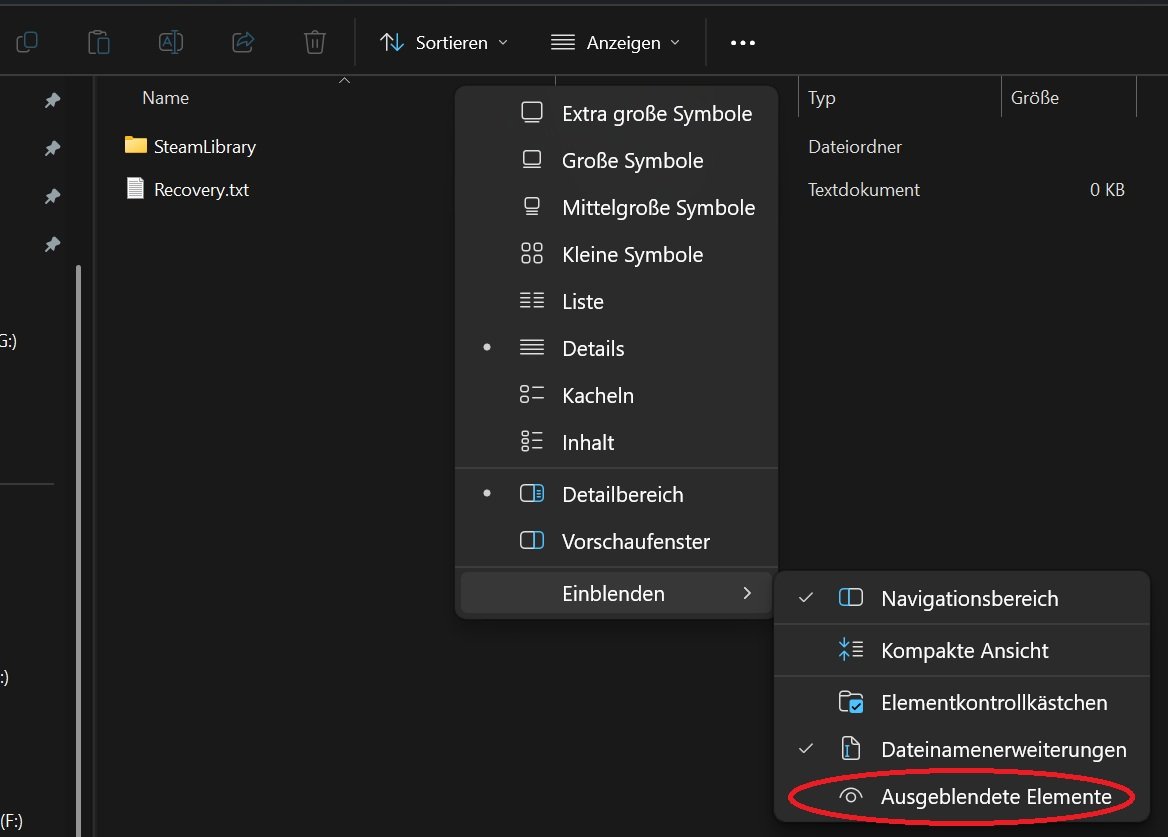
Task: Click the Größe column header
Action: click(1034, 98)
